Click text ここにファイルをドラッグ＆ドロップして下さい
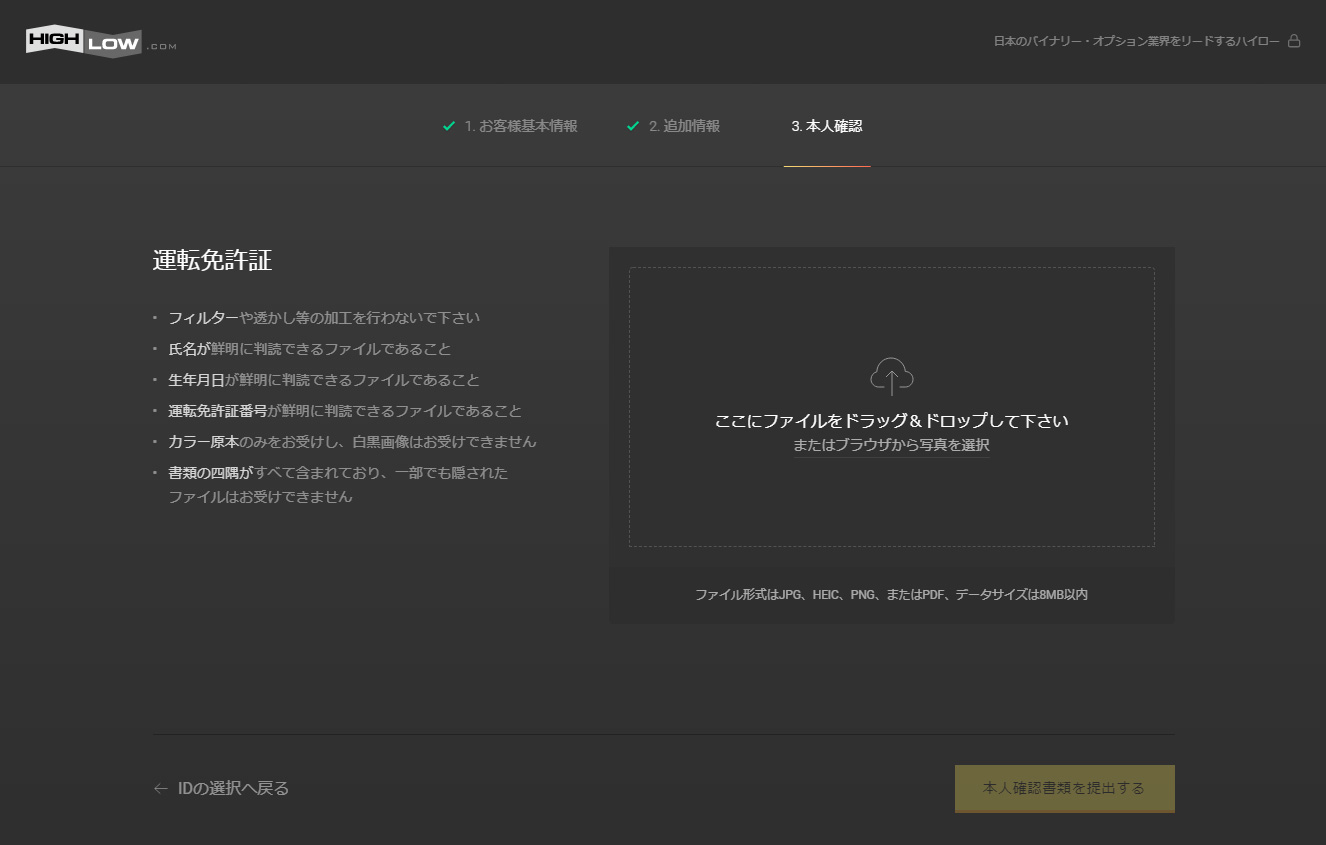This screenshot has width=1326, height=845. point(892,421)
